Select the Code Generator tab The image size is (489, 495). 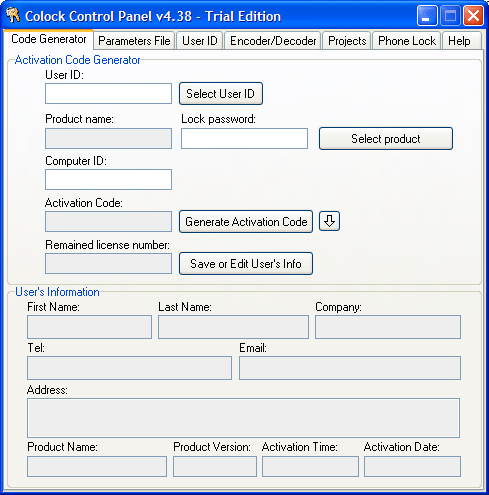[x=49, y=39]
